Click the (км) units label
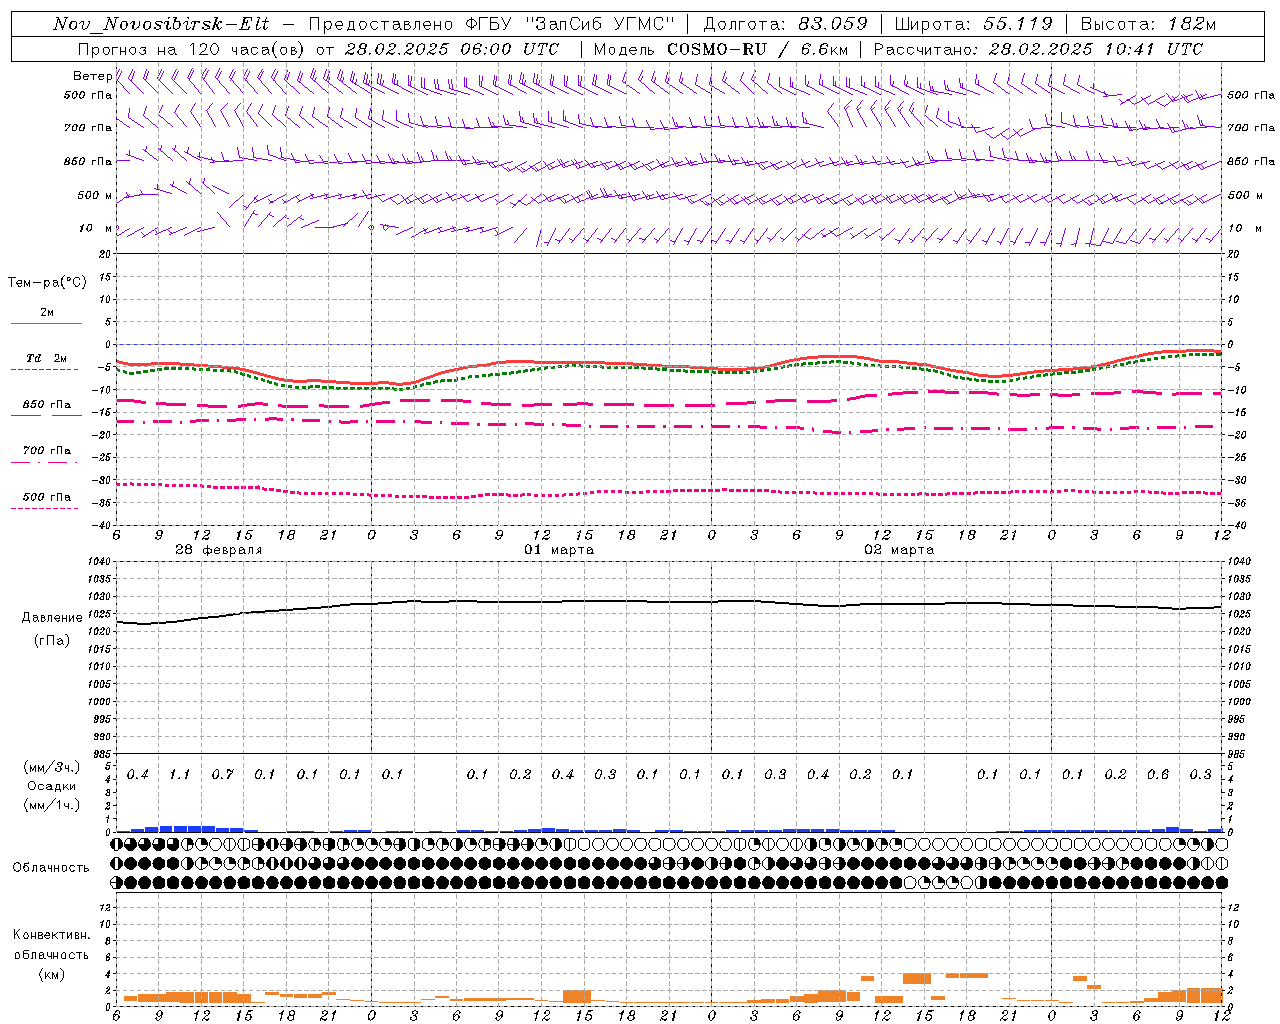Image resolution: width=1280 pixels, height=1024 pixels. pos(51,973)
